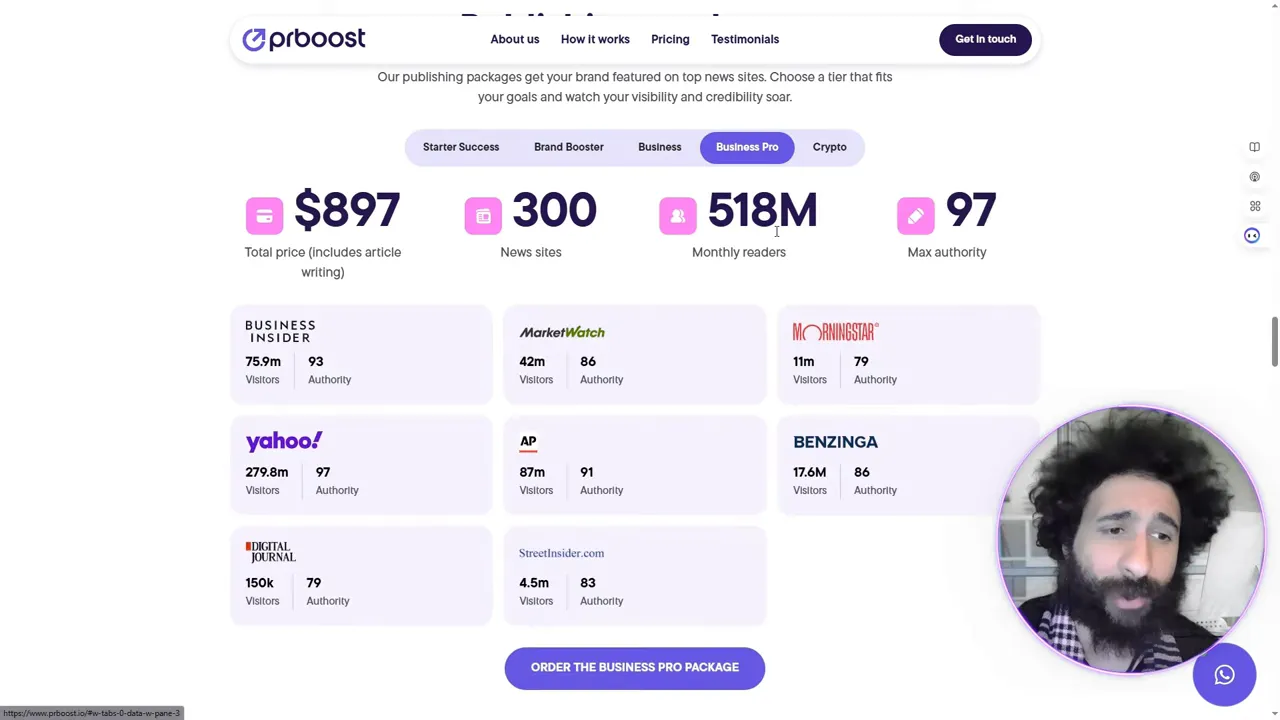The image size is (1280, 720).
Task: Select the Starter Success tab
Action: (x=461, y=147)
